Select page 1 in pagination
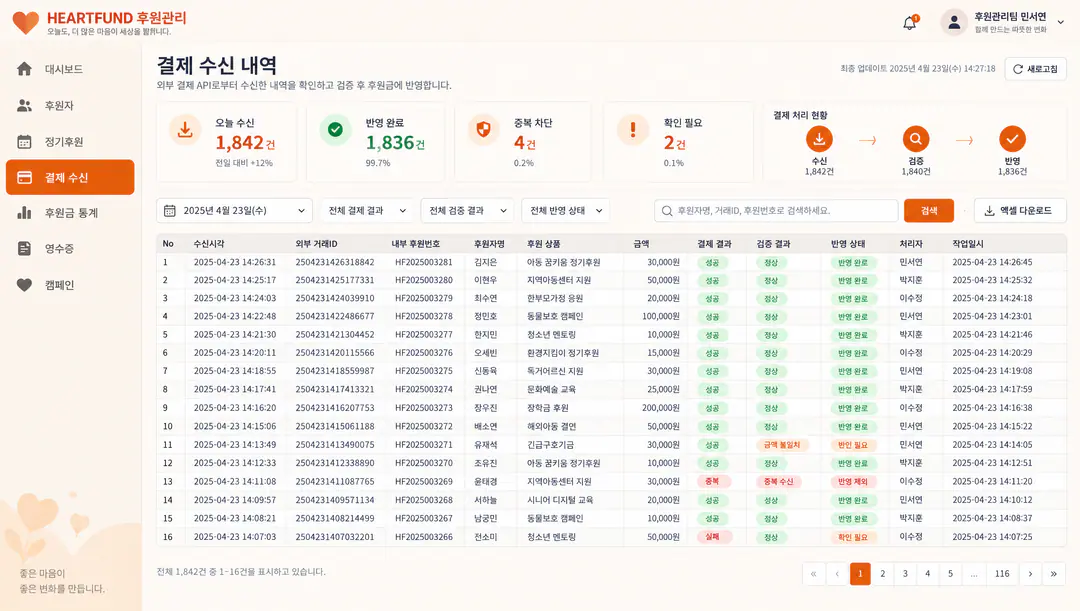 860,574
